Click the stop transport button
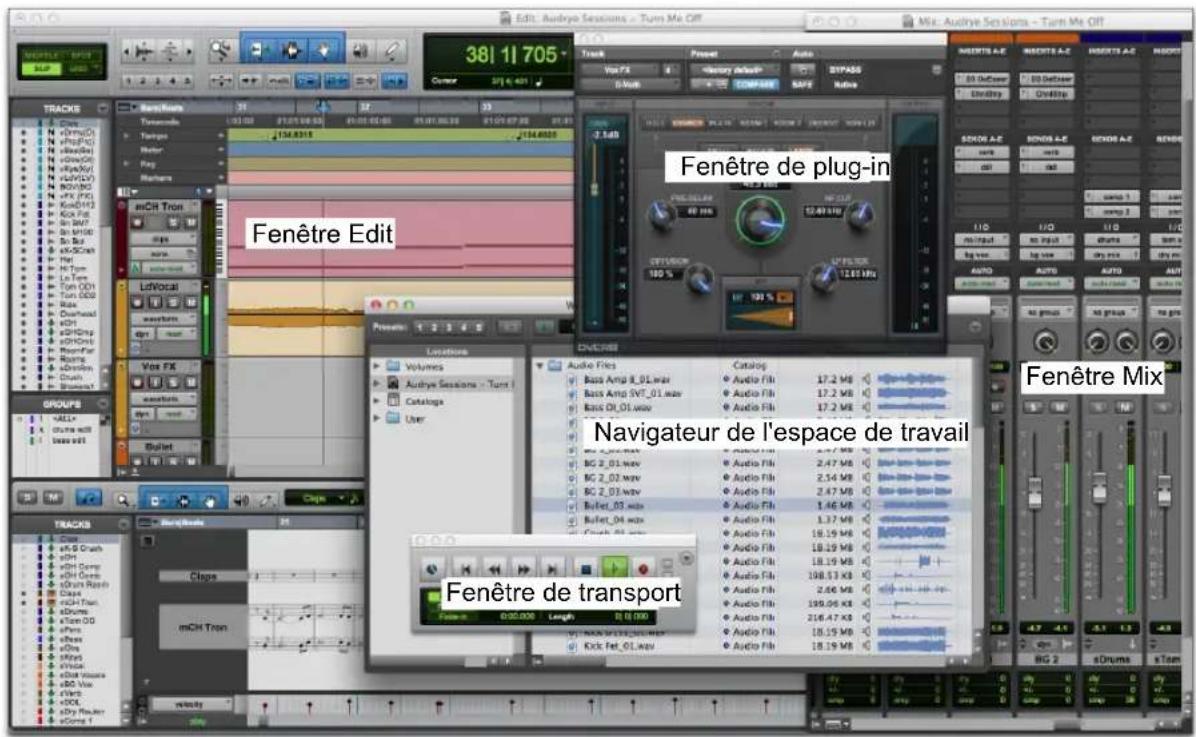The width and height of the screenshot is (1196, 737). (x=585, y=569)
